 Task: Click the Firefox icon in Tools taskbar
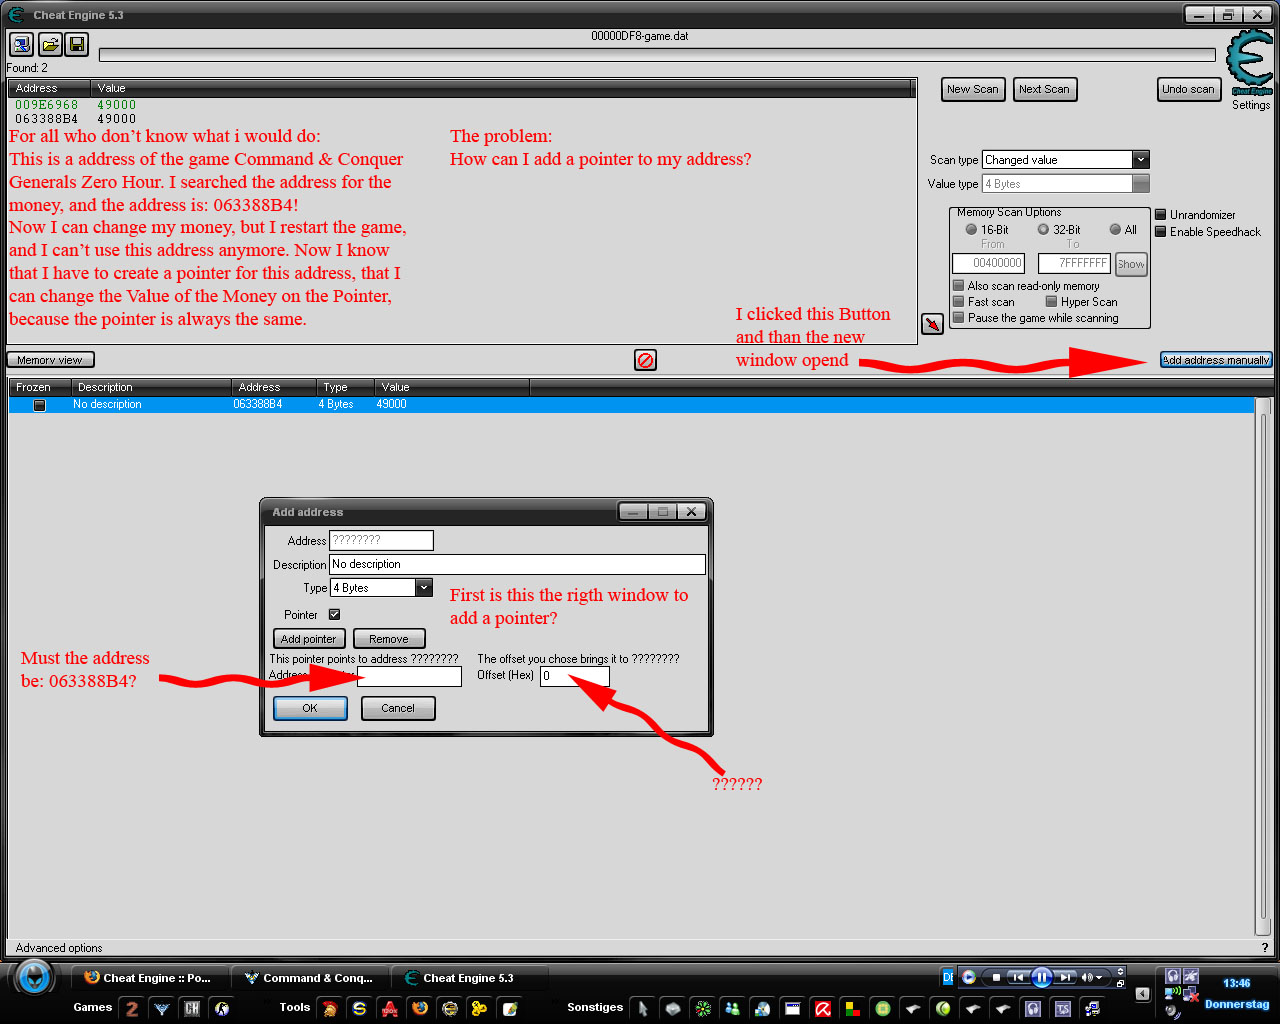pos(420,1008)
